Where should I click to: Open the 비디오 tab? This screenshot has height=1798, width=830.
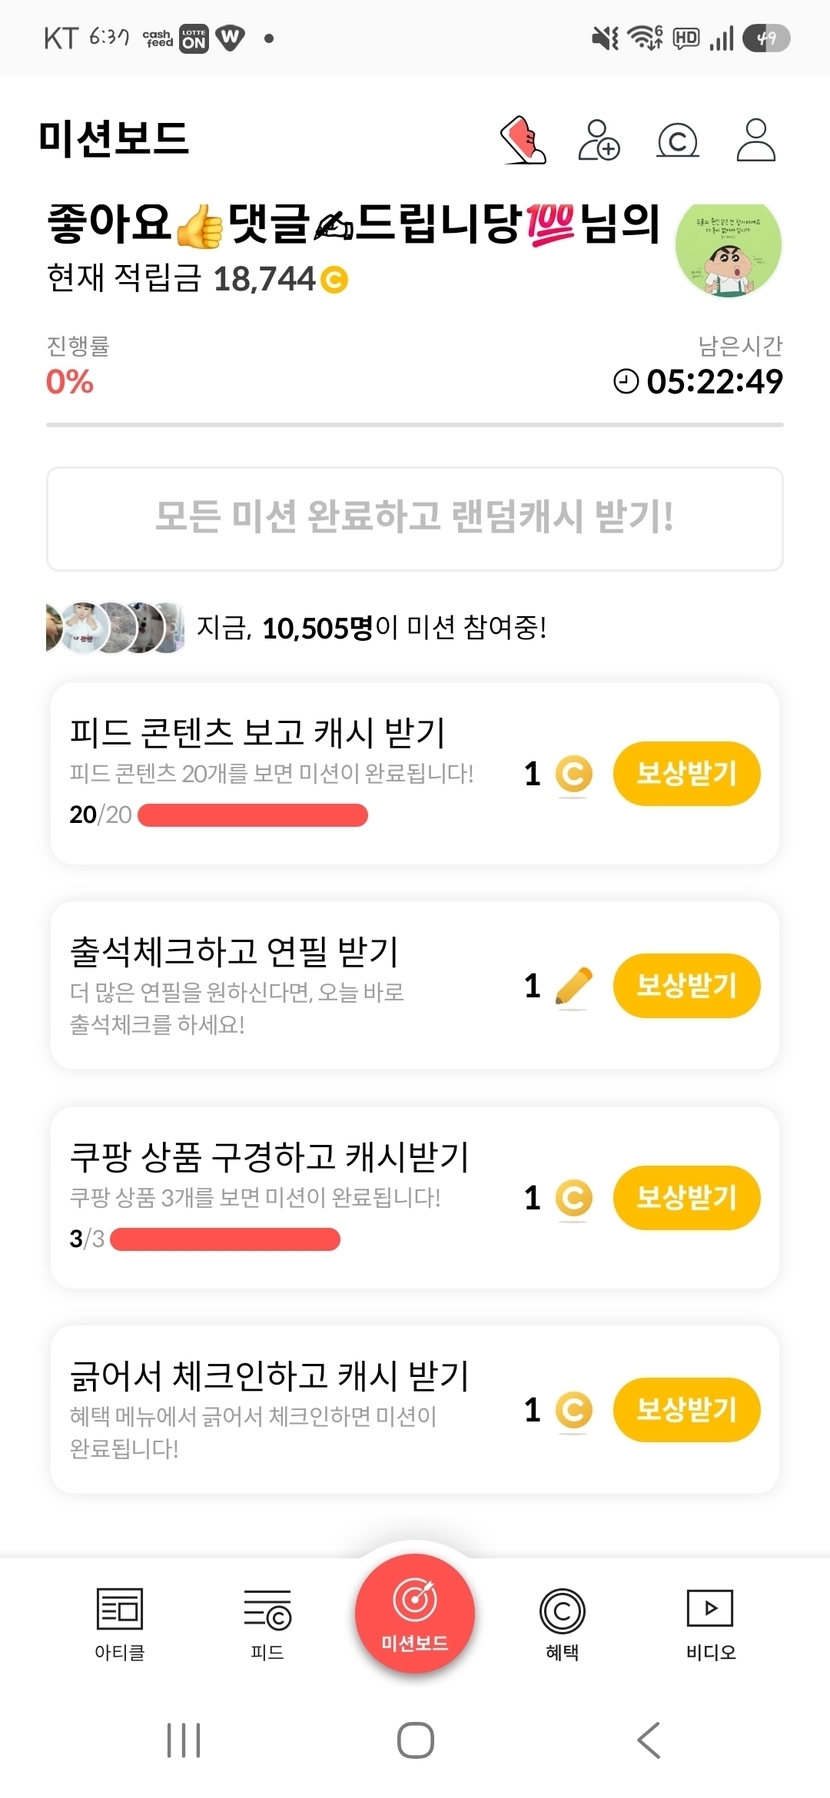click(711, 1624)
